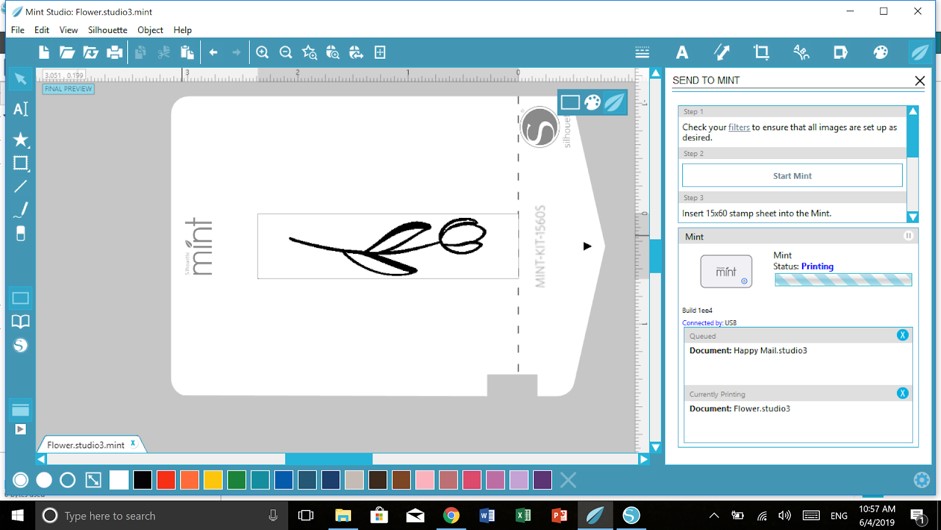
Task: Open the View menu
Action: [x=68, y=30]
